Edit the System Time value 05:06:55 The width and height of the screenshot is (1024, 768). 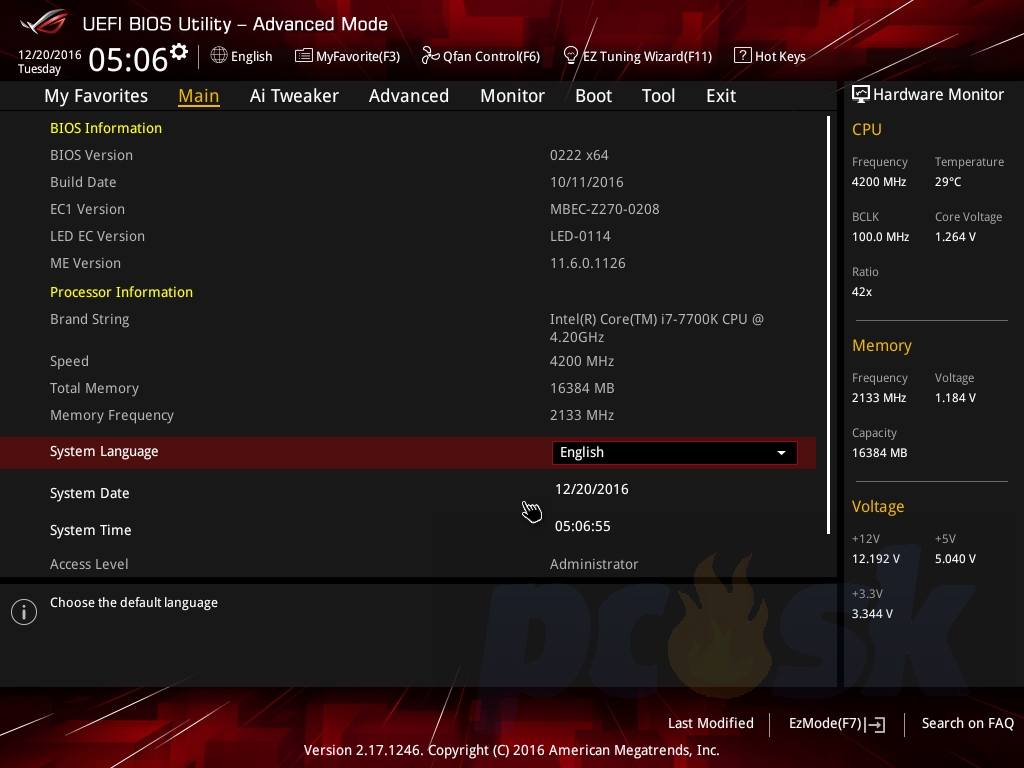583,526
